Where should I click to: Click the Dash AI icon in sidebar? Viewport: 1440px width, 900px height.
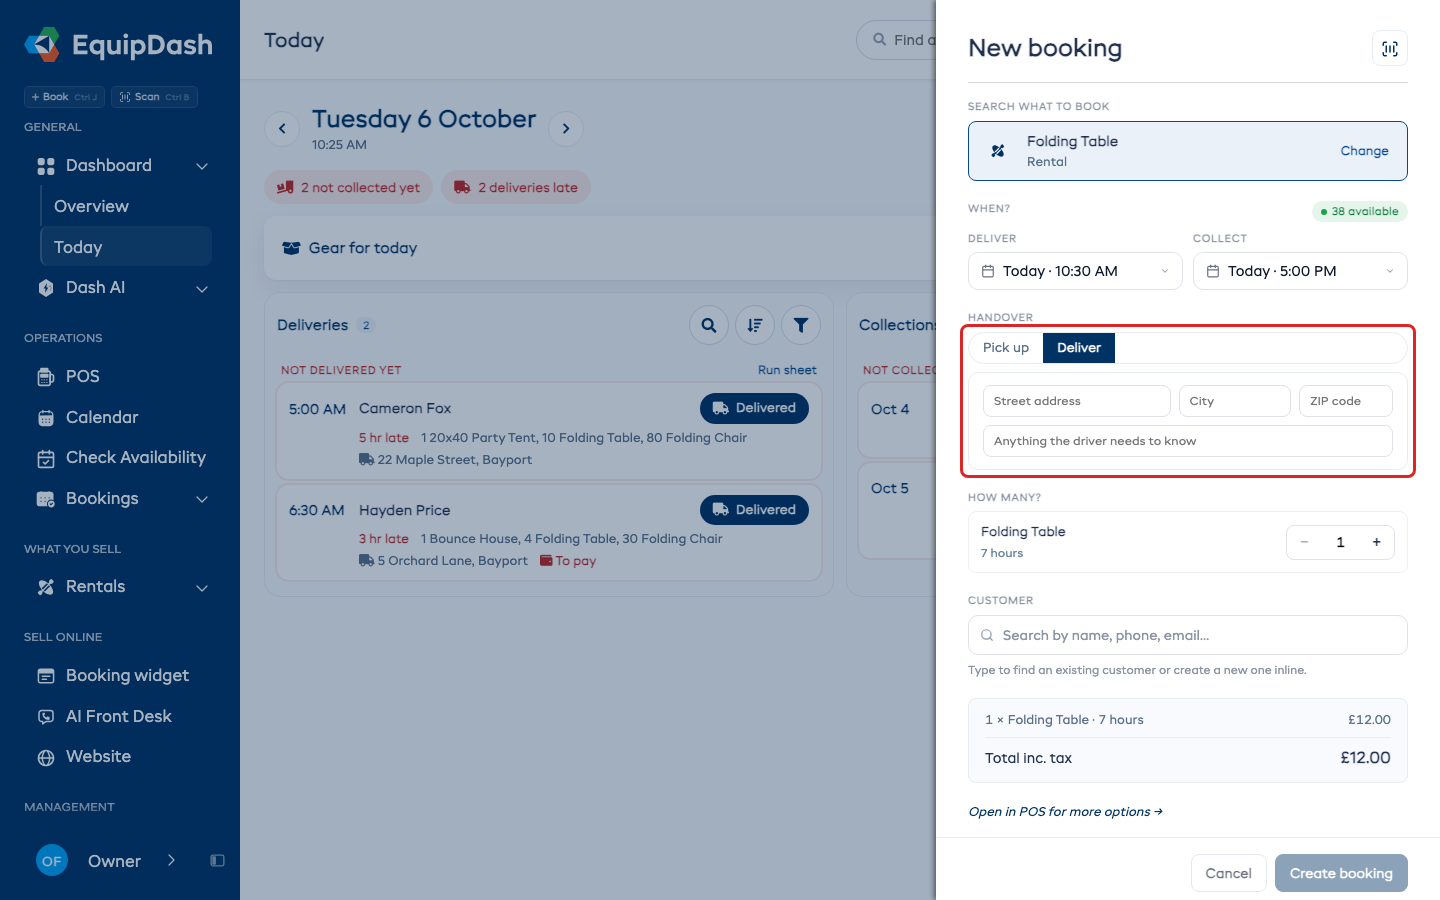[x=46, y=288]
